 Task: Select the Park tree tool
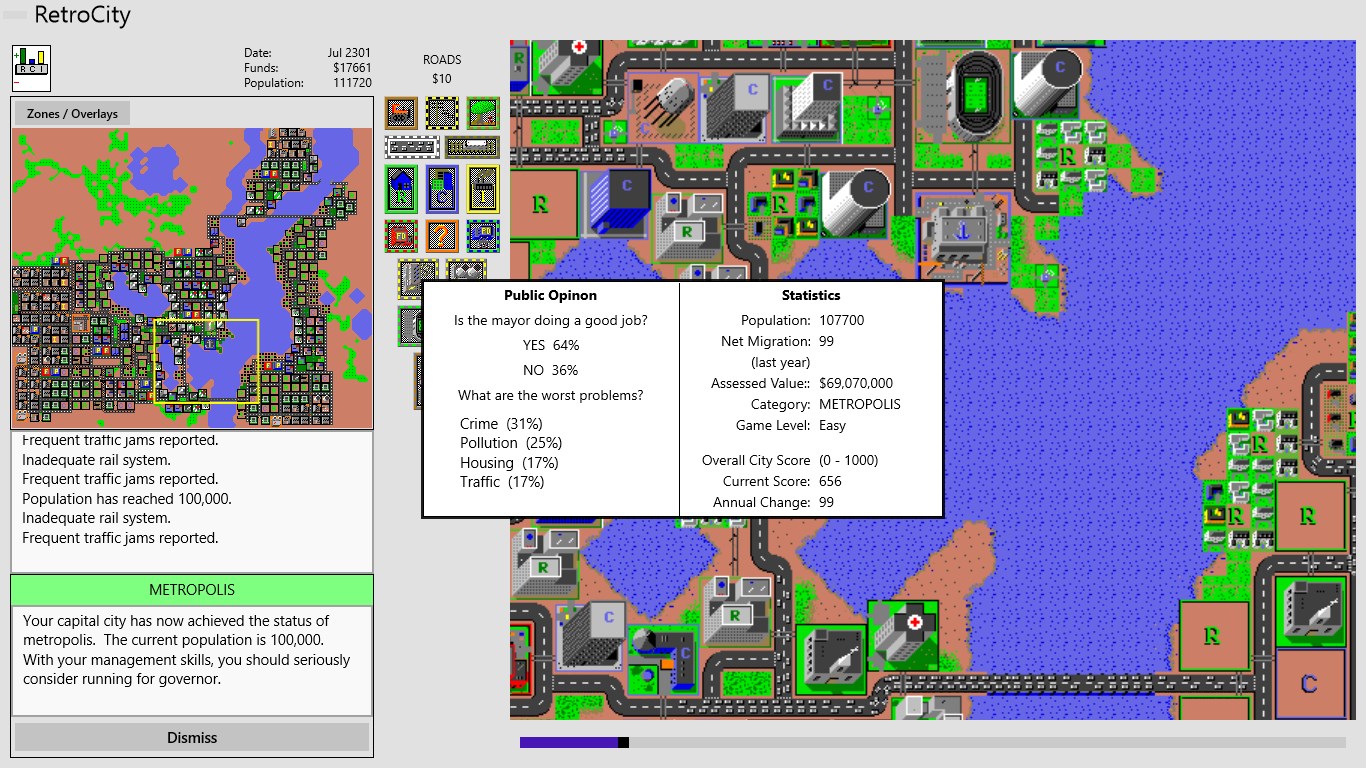[x=483, y=112]
